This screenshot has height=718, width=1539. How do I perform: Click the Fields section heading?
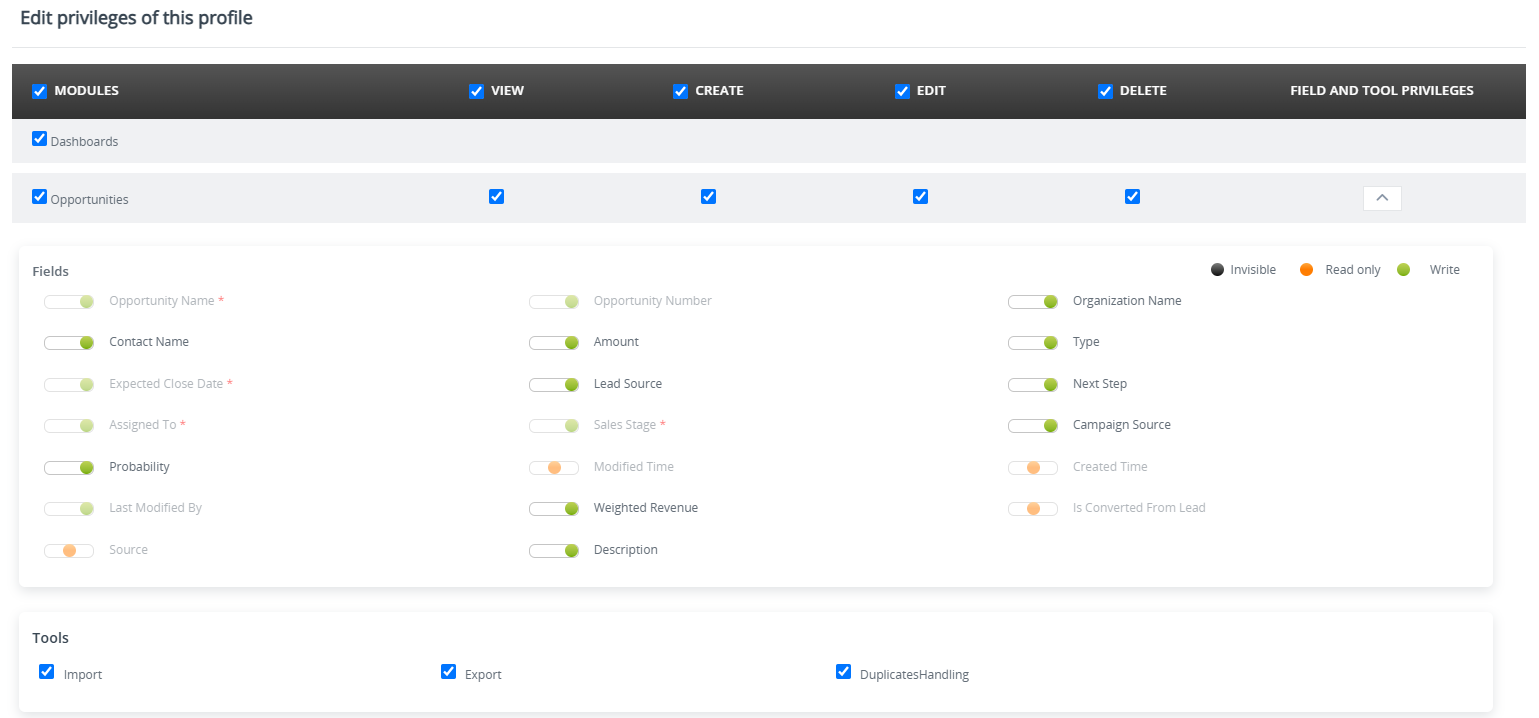51,271
